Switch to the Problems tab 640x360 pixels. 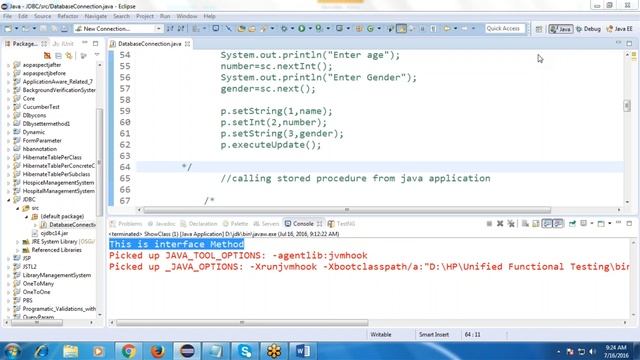tap(126, 224)
